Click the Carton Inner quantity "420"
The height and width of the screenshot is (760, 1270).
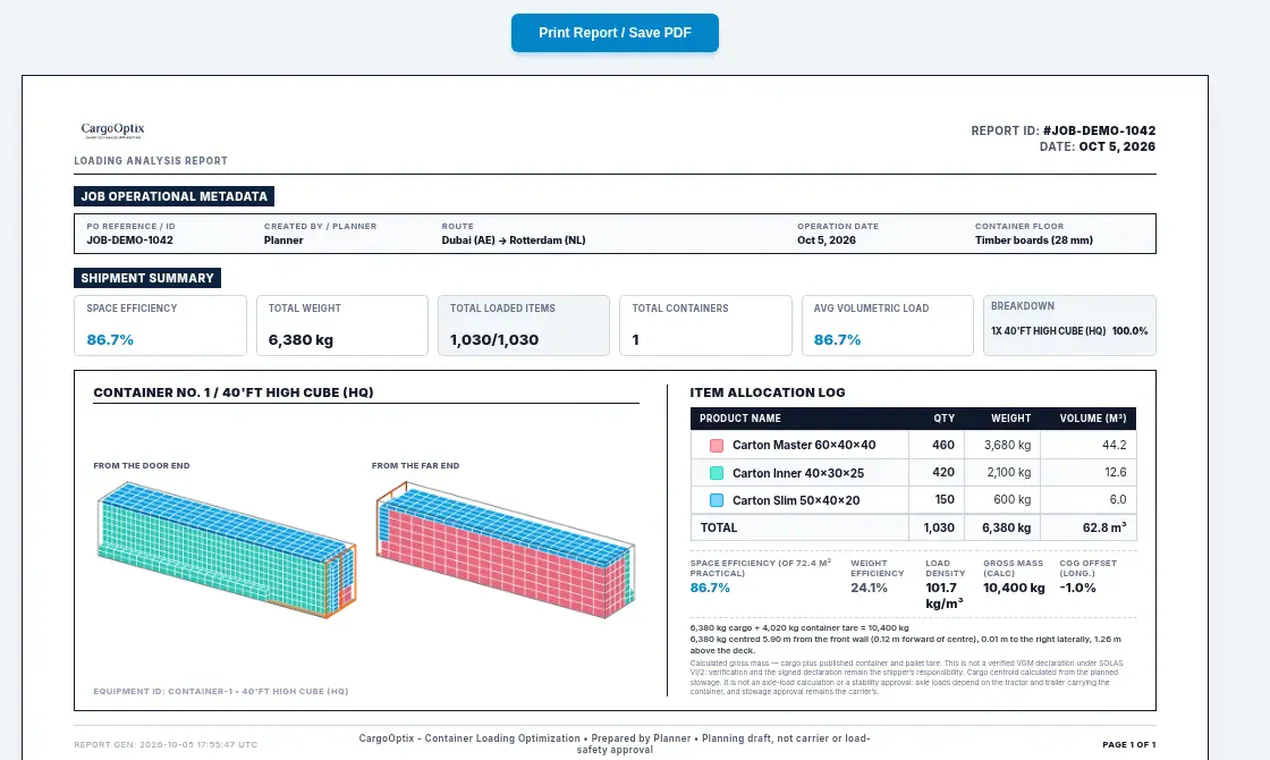click(x=943, y=473)
